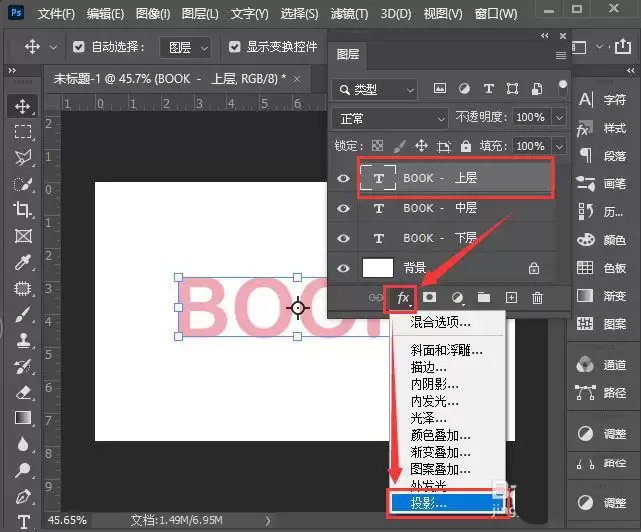Hide the 背景 layer visibility eye
The image size is (641, 532).
point(343,268)
